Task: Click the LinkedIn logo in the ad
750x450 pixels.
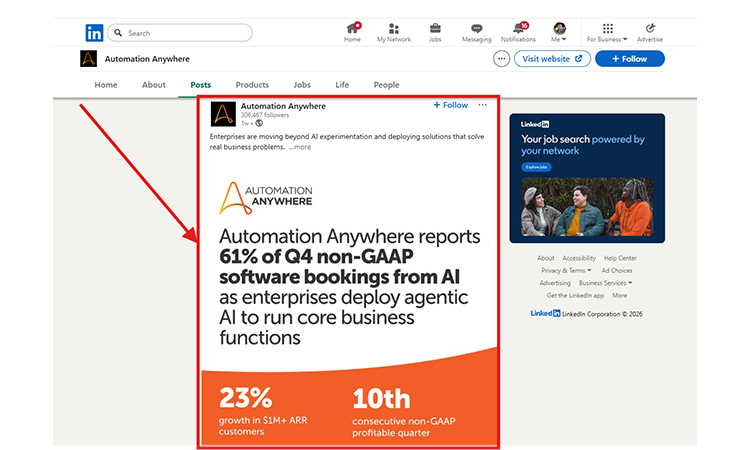Action: 535,124
